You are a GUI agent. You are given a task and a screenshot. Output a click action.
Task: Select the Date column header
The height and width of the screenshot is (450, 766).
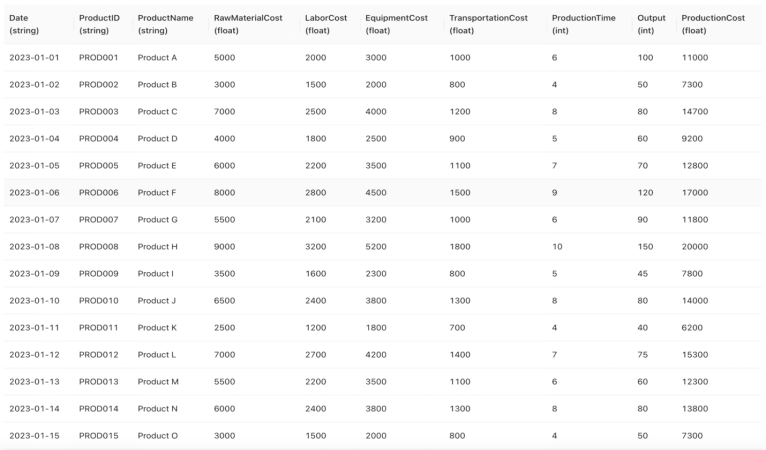(x=24, y=24)
